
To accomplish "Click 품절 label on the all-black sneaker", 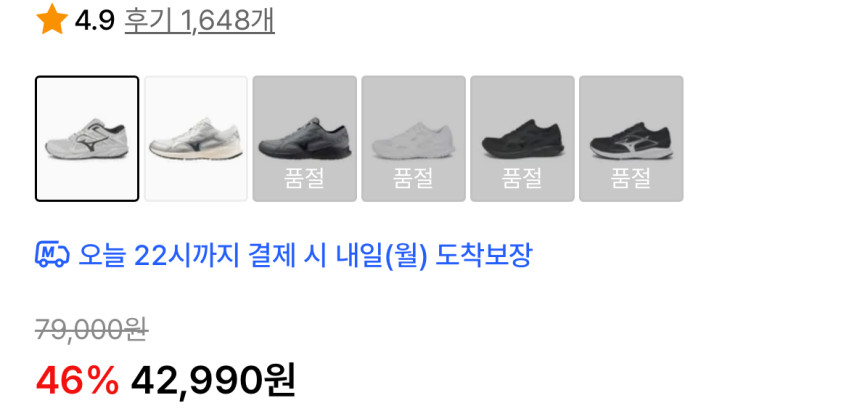I will pyautogui.click(x=523, y=178).
